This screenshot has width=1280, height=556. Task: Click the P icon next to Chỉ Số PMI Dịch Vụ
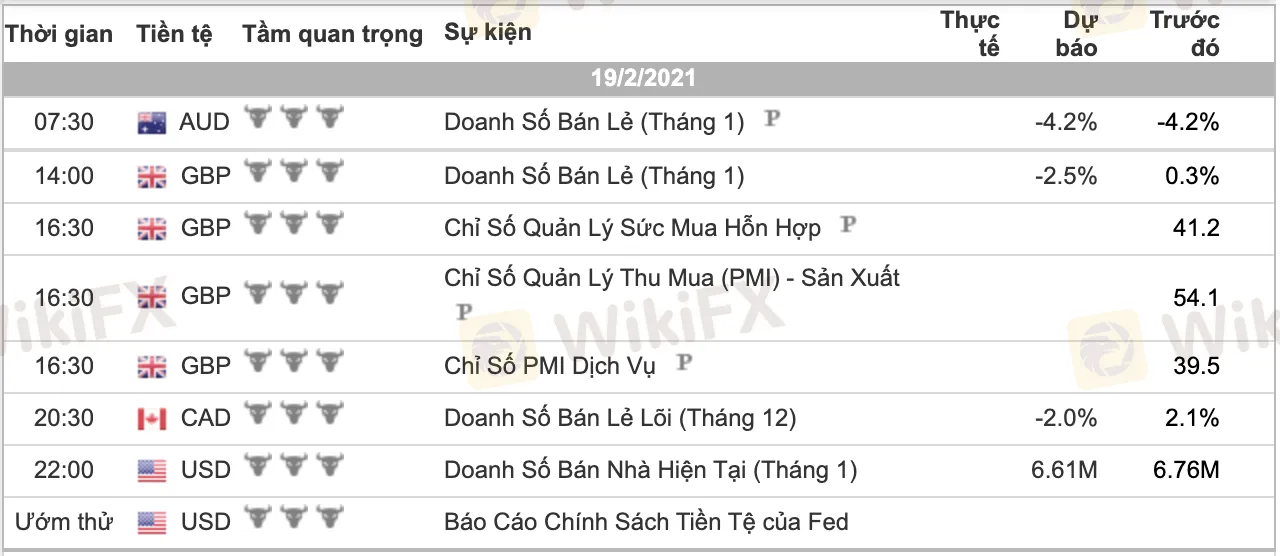683,362
